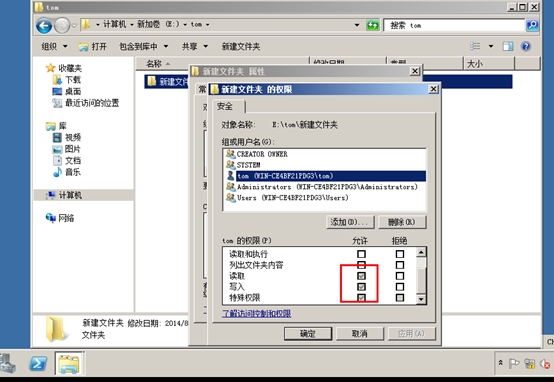554x382 pixels.
Task: Open the access control and permissions link
Action: pos(257,313)
